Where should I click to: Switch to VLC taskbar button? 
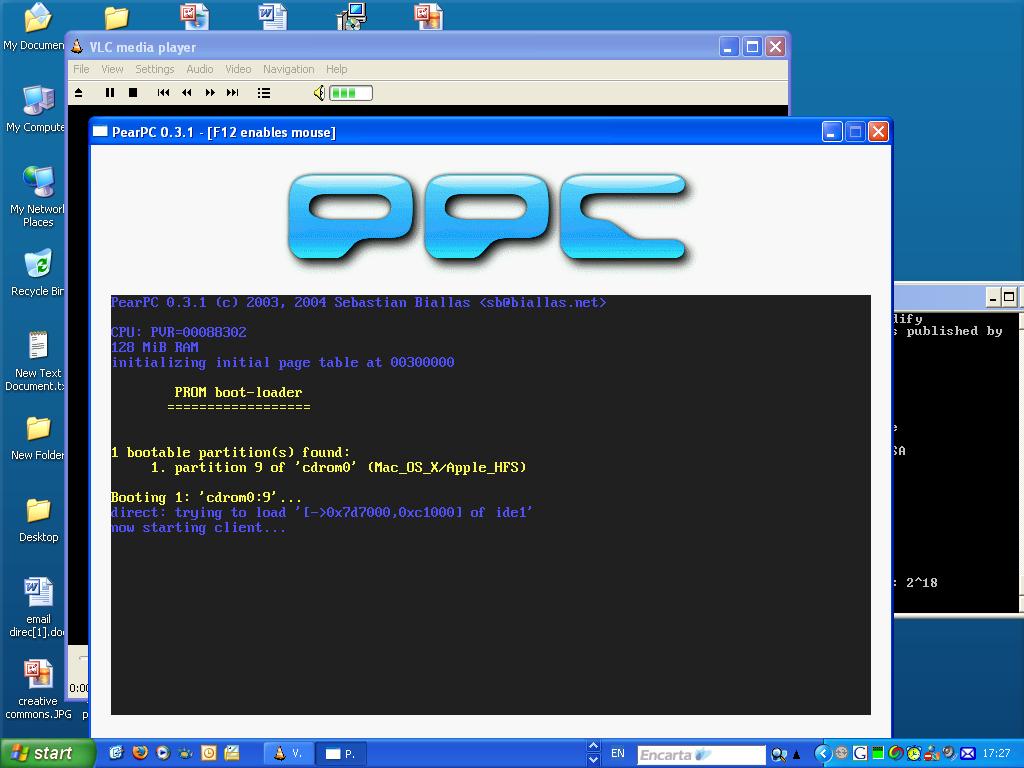287,754
